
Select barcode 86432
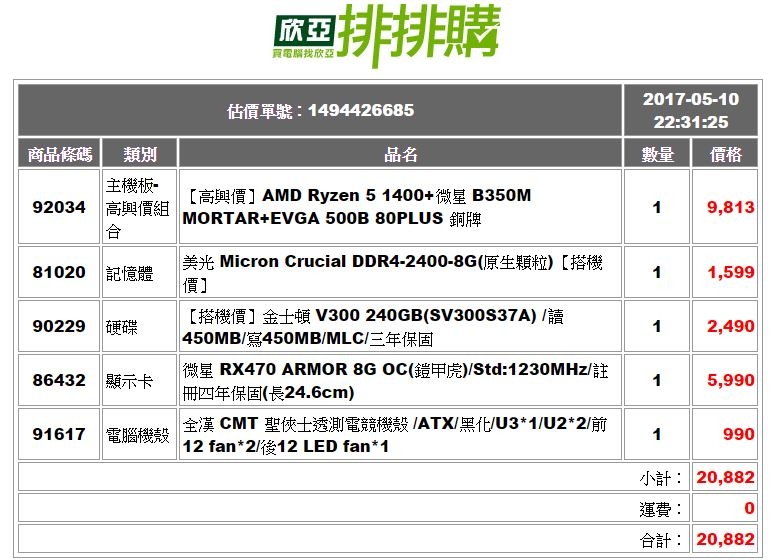[59, 380]
